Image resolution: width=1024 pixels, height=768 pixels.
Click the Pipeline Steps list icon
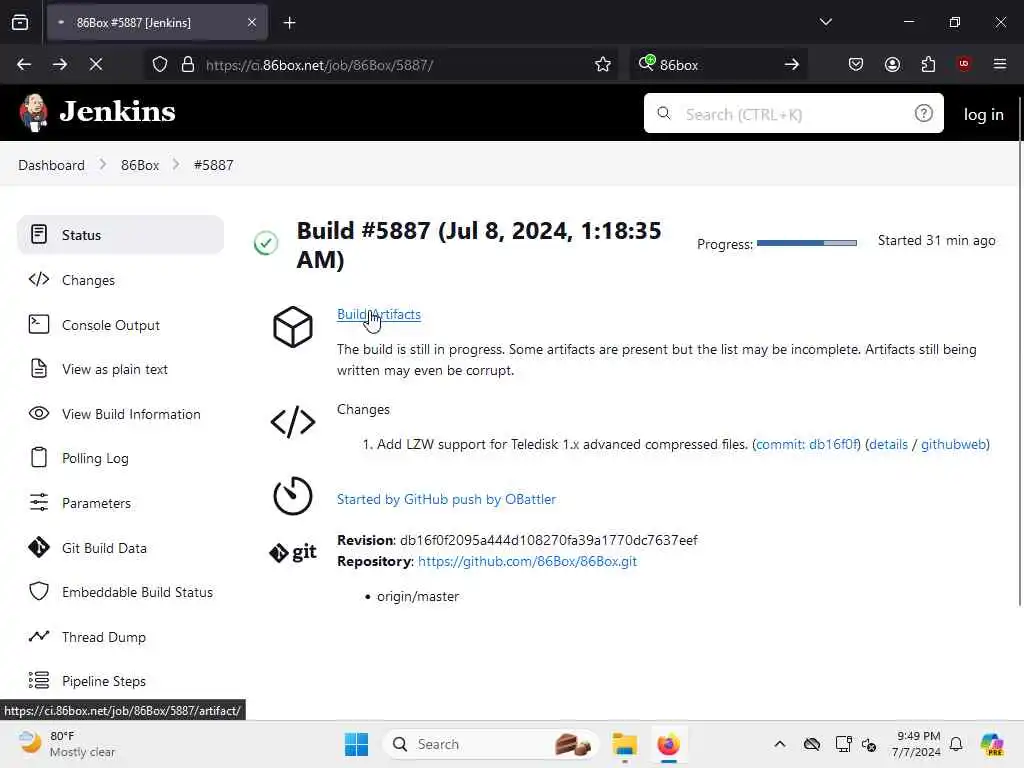pyautogui.click(x=39, y=680)
